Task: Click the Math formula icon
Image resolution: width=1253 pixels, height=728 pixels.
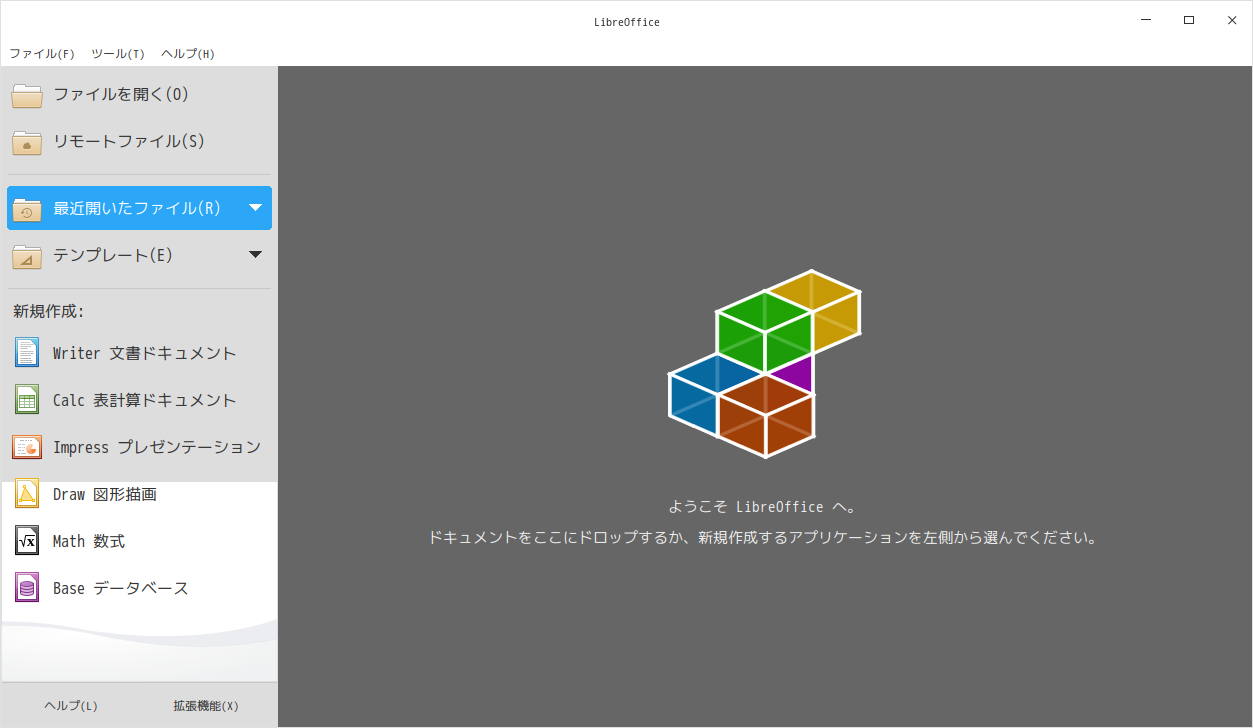Action: click(27, 540)
